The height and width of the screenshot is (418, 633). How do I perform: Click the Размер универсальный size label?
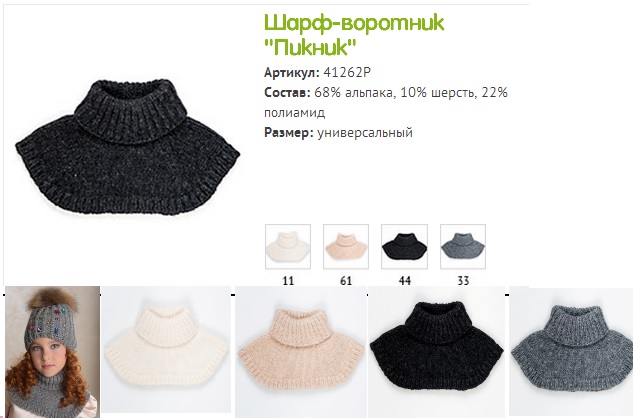(338, 132)
